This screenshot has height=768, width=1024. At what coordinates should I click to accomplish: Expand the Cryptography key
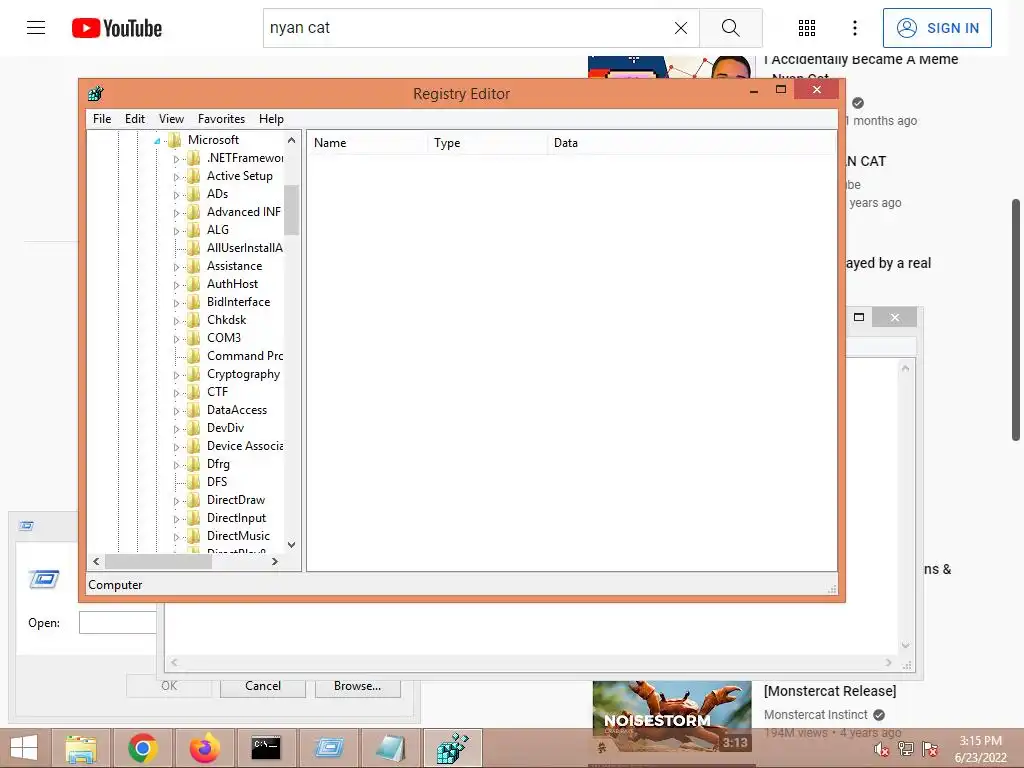point(176,375)
